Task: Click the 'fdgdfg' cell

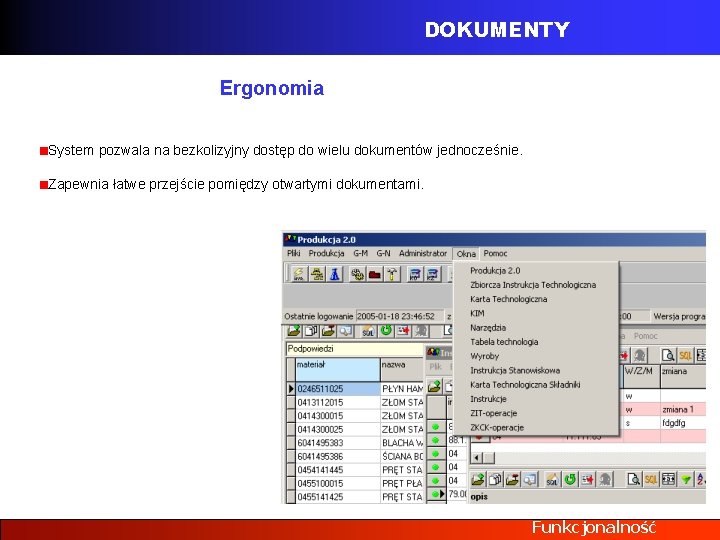Action: (x=683, y=423)
